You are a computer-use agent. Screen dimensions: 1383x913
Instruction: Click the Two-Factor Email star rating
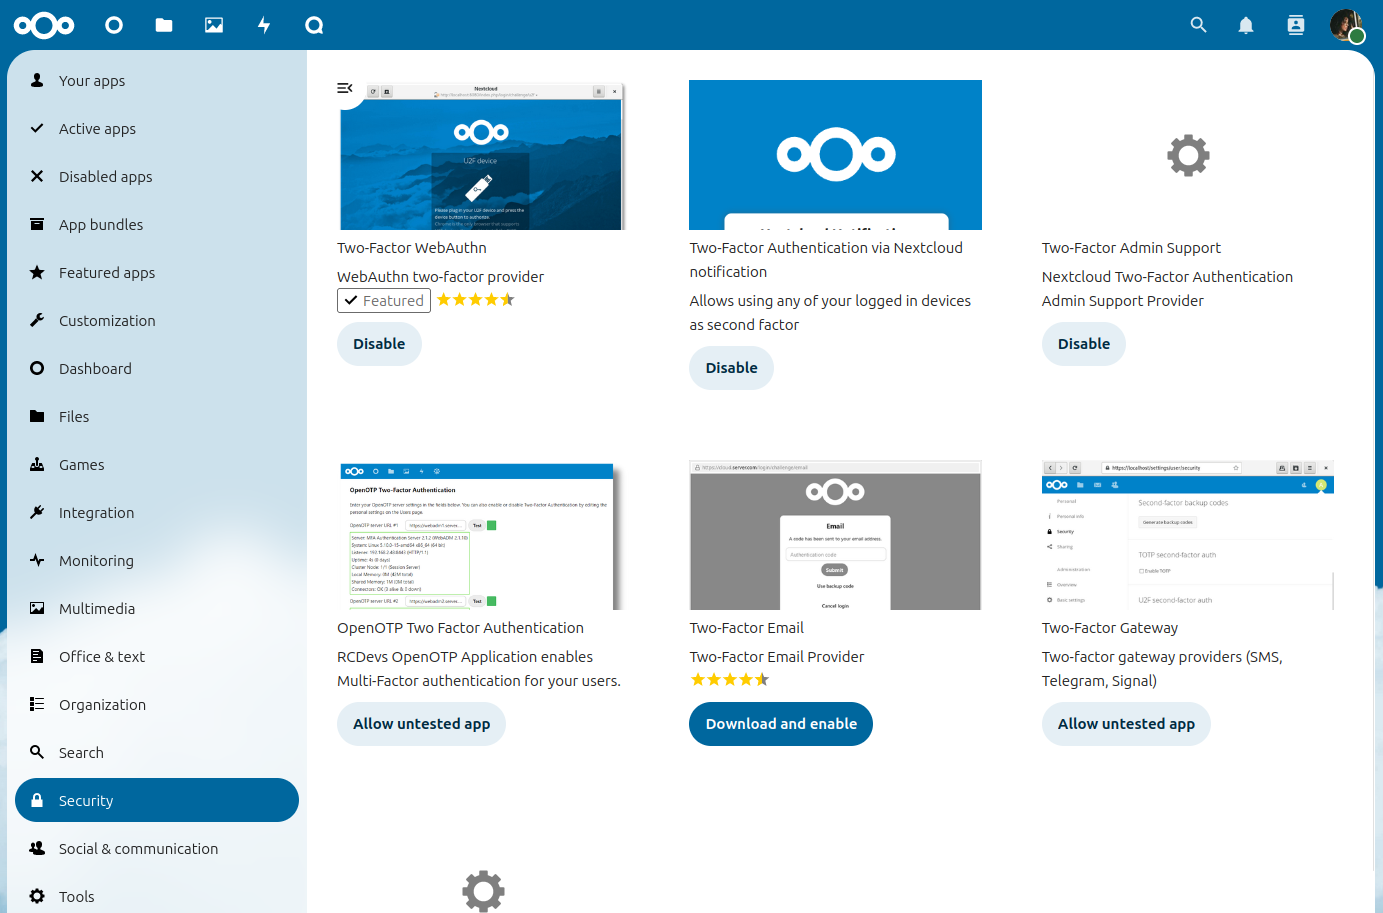click(730, 680)
